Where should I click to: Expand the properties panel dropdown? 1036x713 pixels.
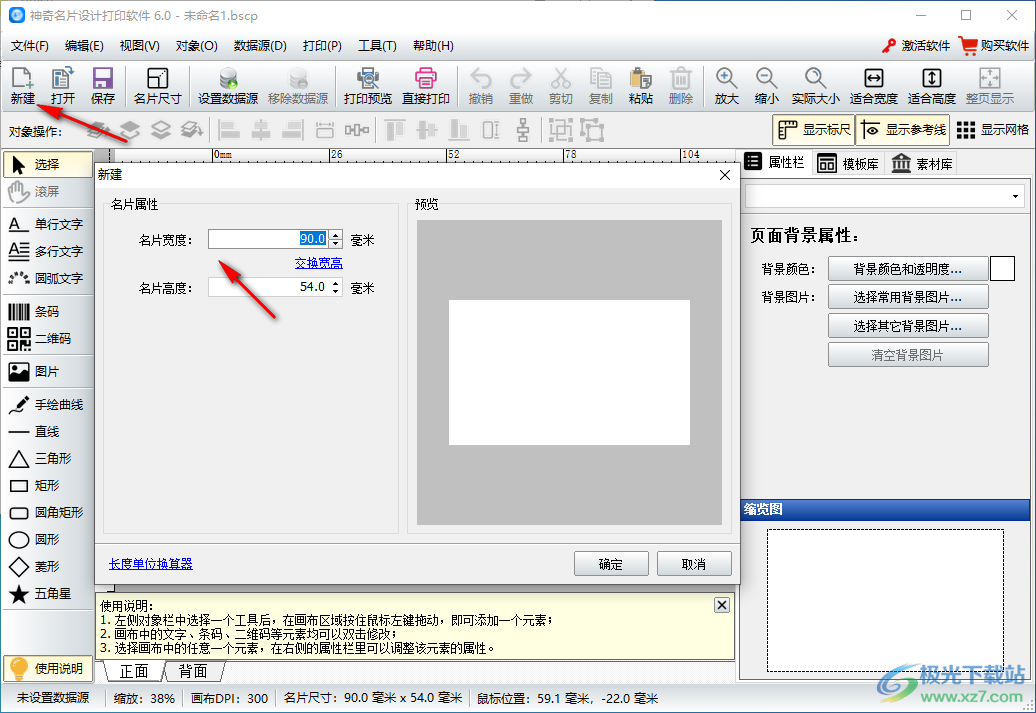point(1015,196)
